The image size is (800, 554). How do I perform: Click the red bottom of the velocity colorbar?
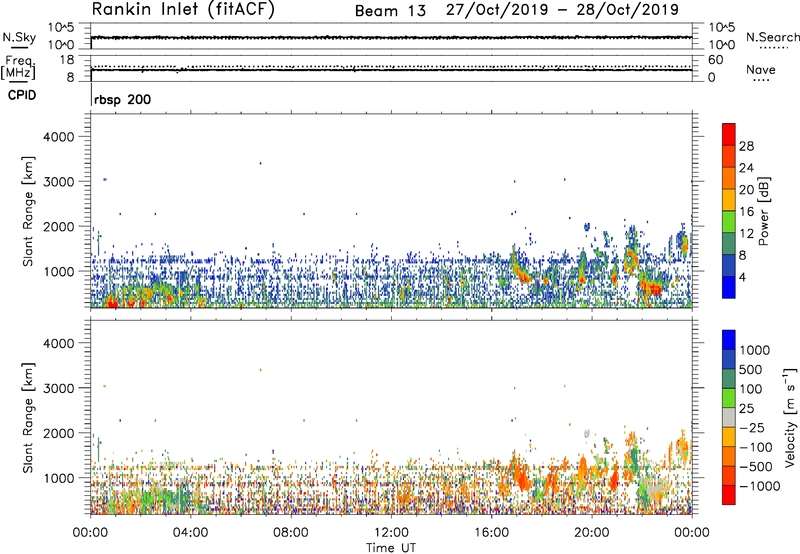point(729,495)
